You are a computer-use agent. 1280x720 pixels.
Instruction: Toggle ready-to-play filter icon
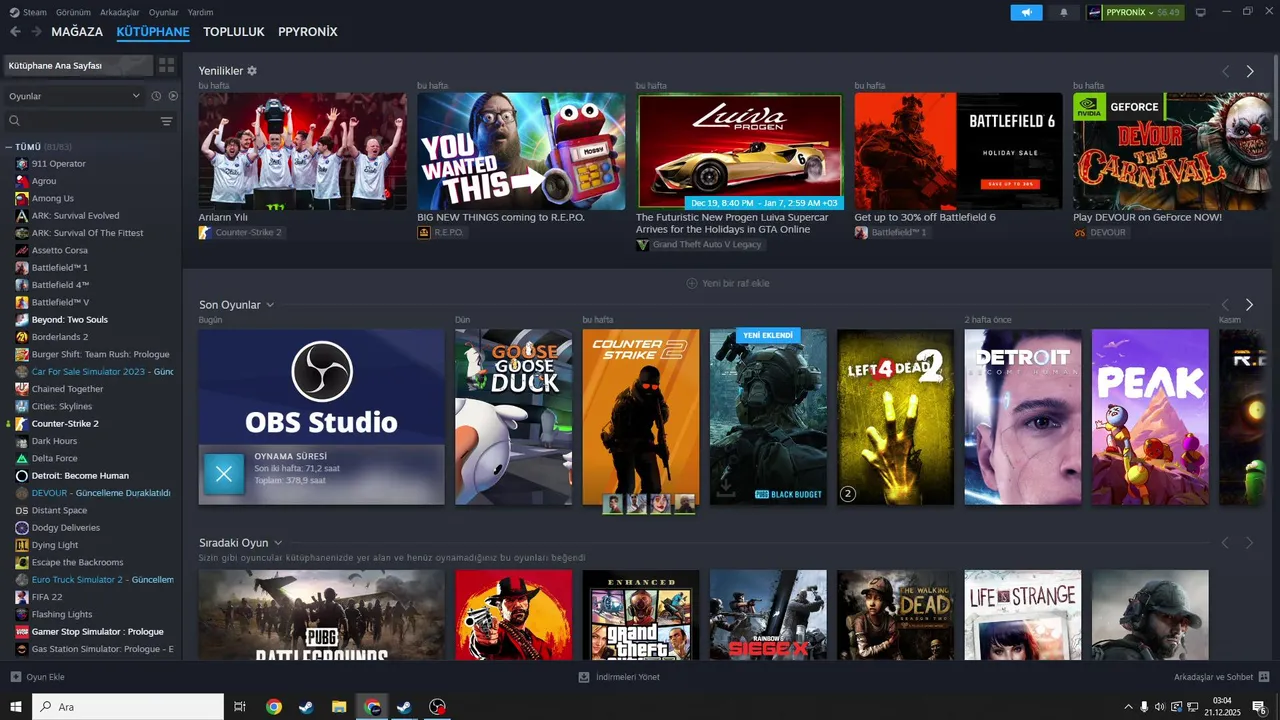coord(173,96)
